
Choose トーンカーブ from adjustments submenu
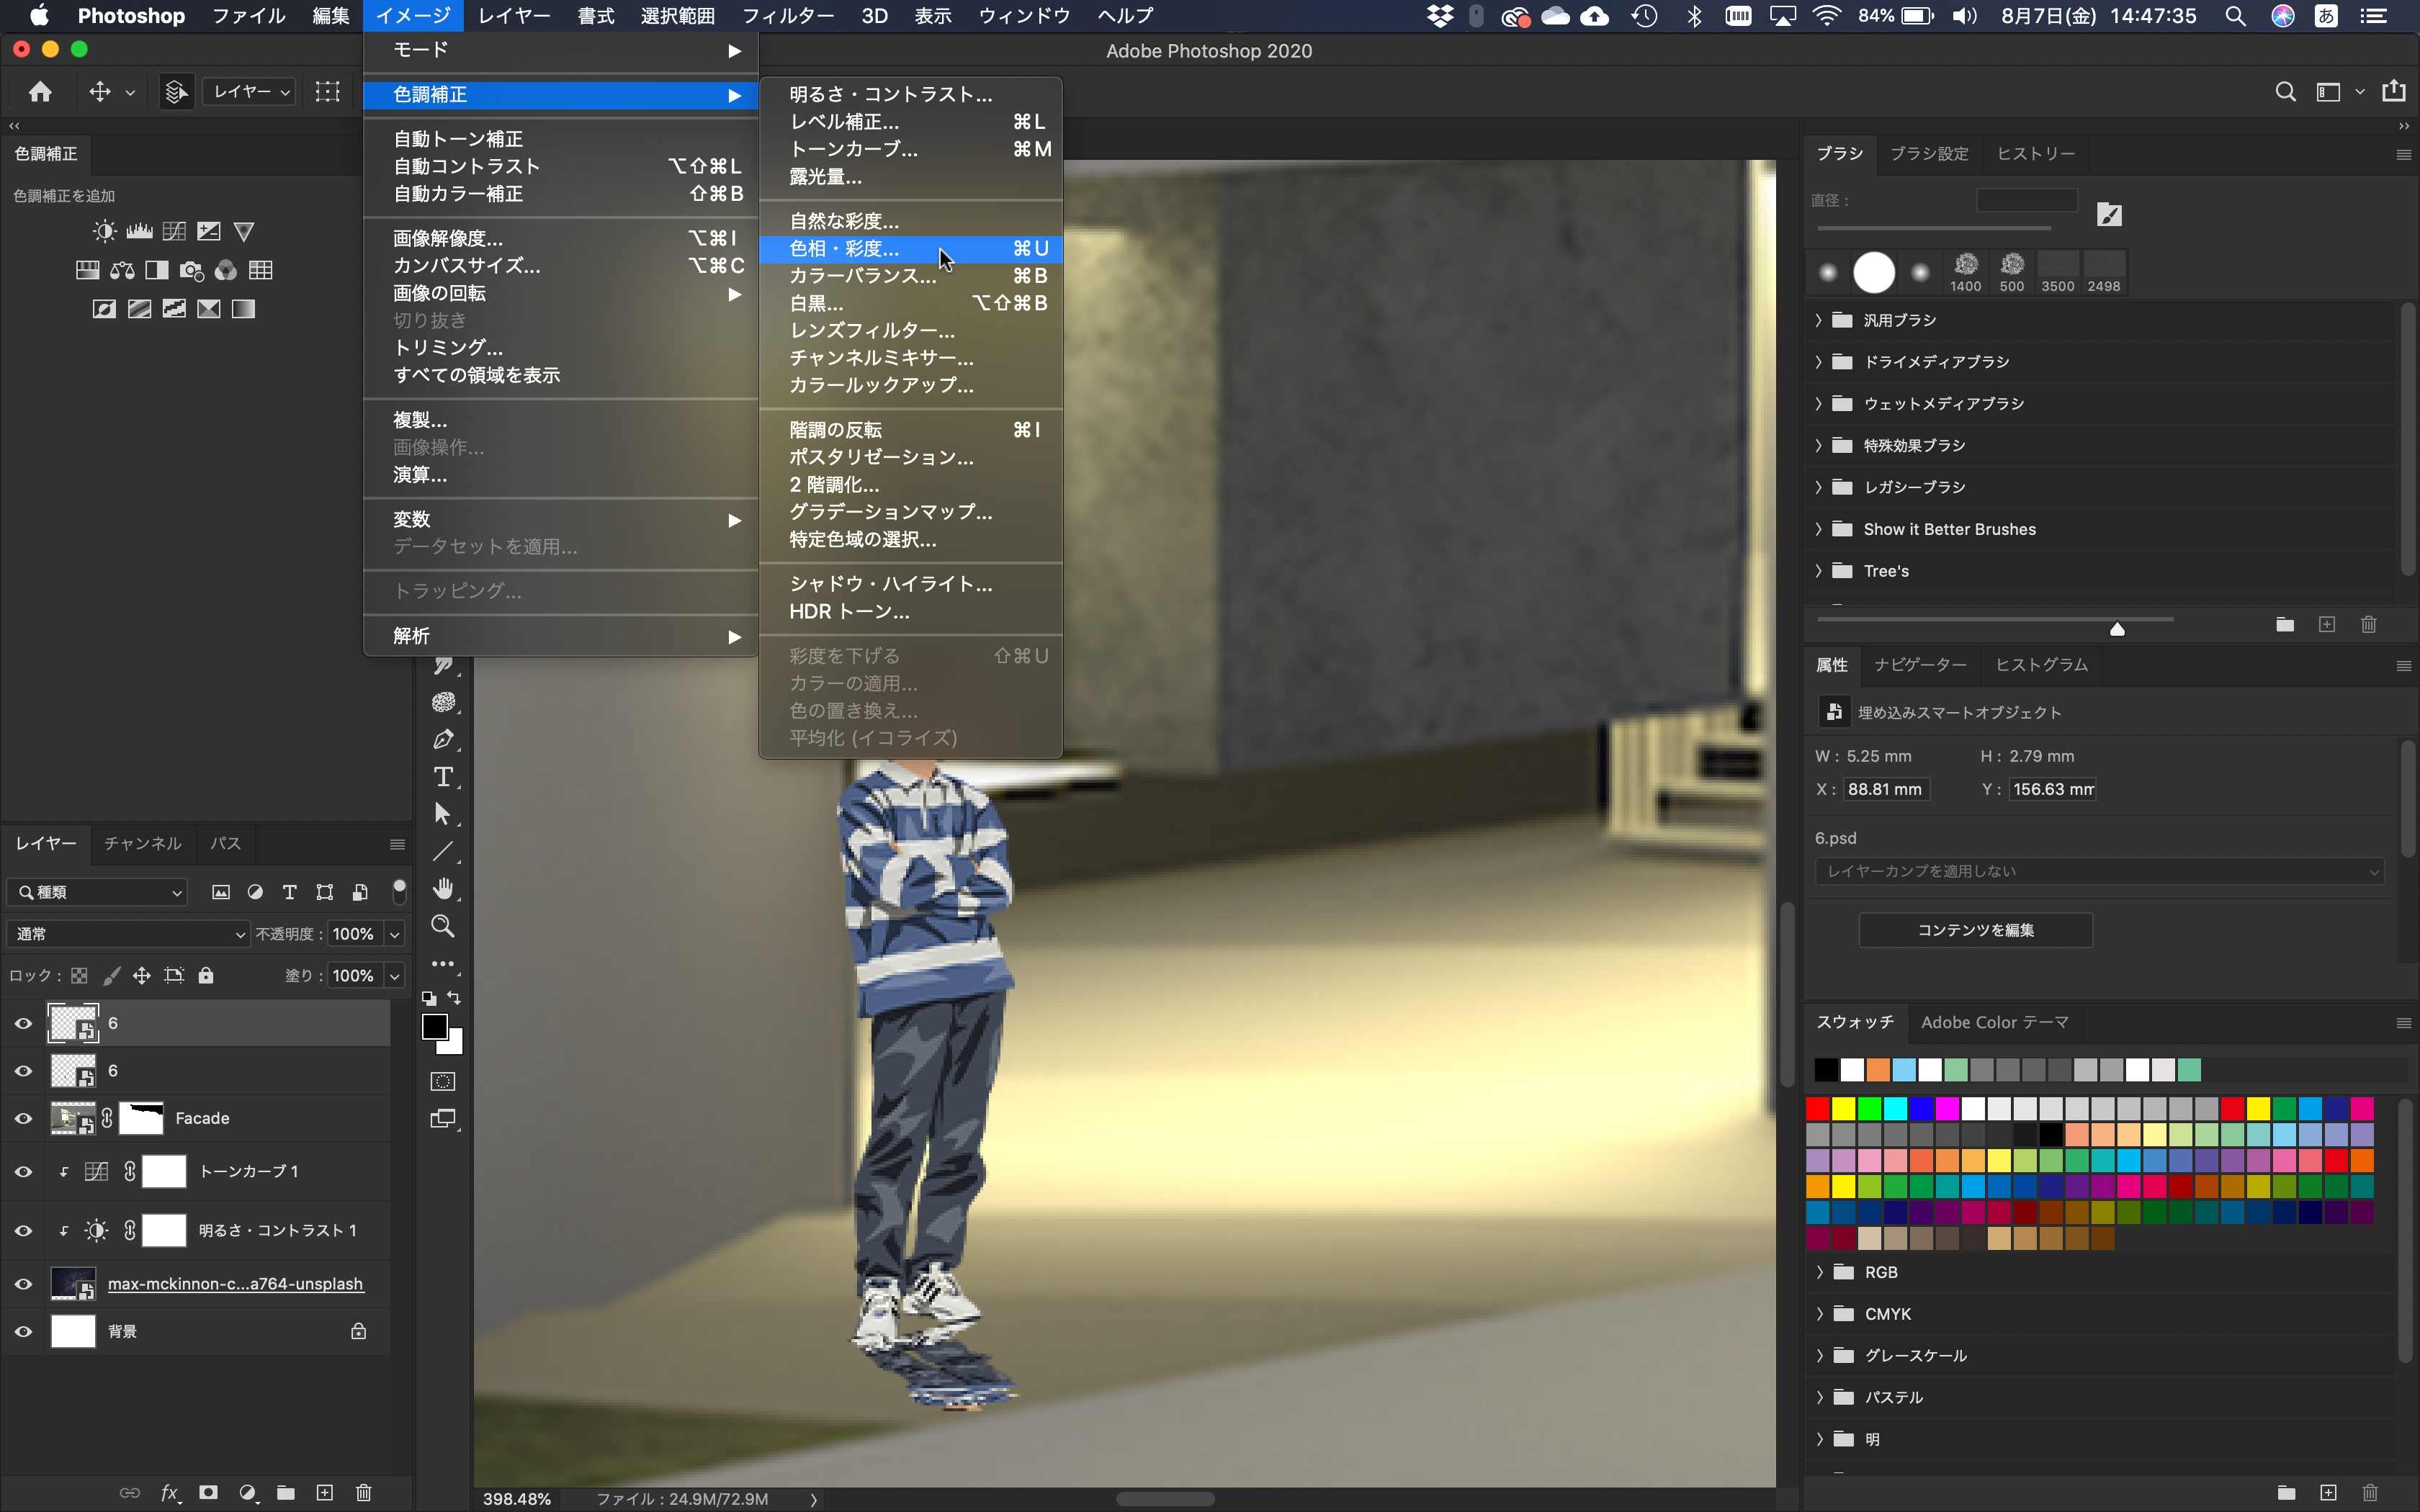910,149
